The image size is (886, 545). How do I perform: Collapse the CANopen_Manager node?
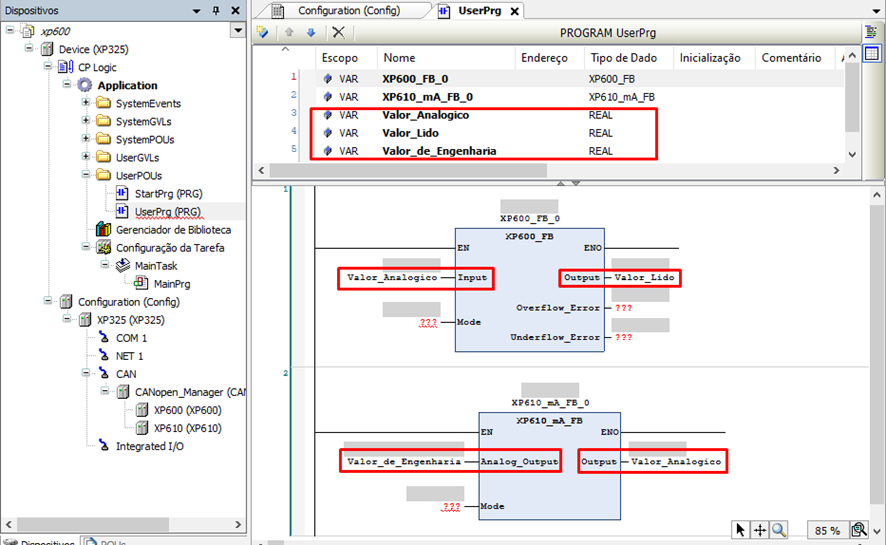pyautogui.click(x=107, y=392)
